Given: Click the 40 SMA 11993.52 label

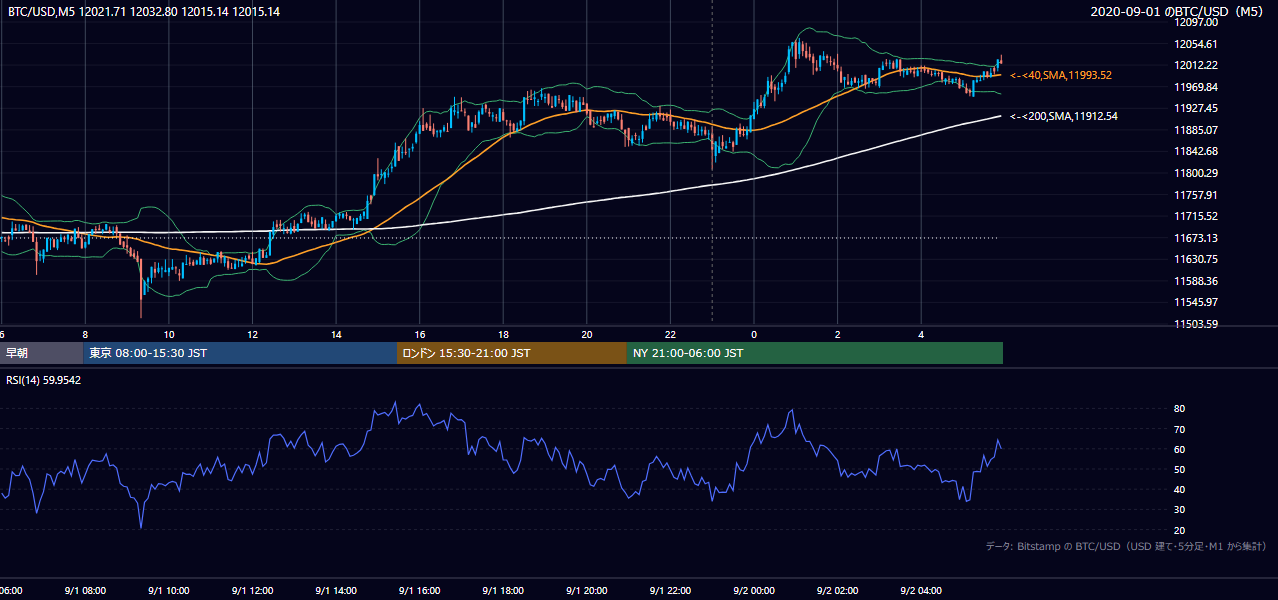Looking at the screenshot, I should tap(1061, 75).
